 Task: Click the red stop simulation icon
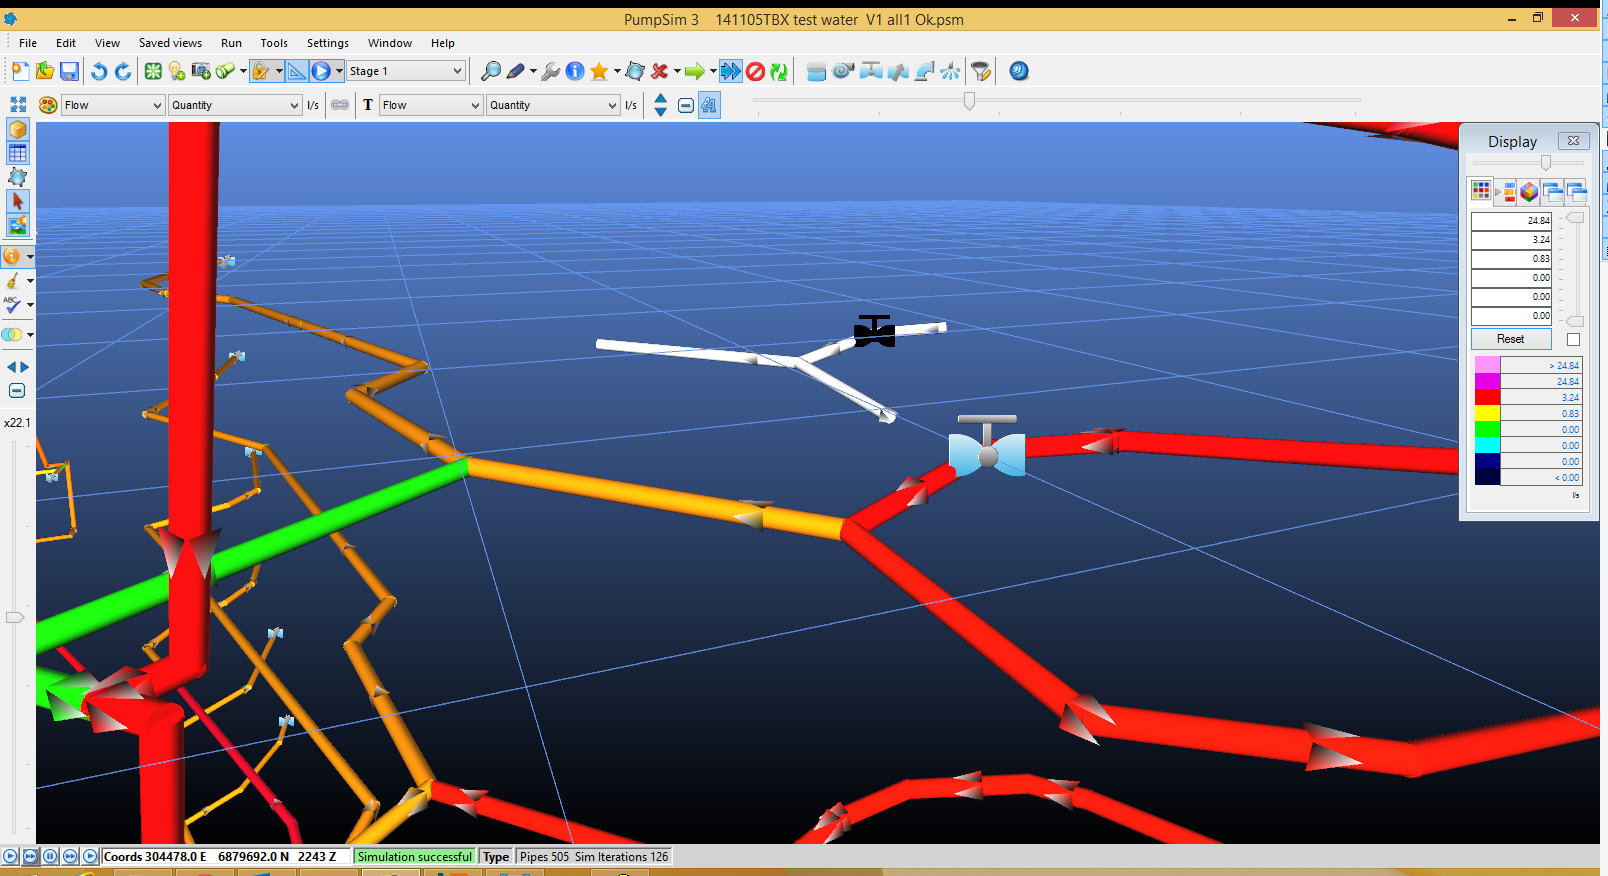pyautogui.click(x=756, y=71)
